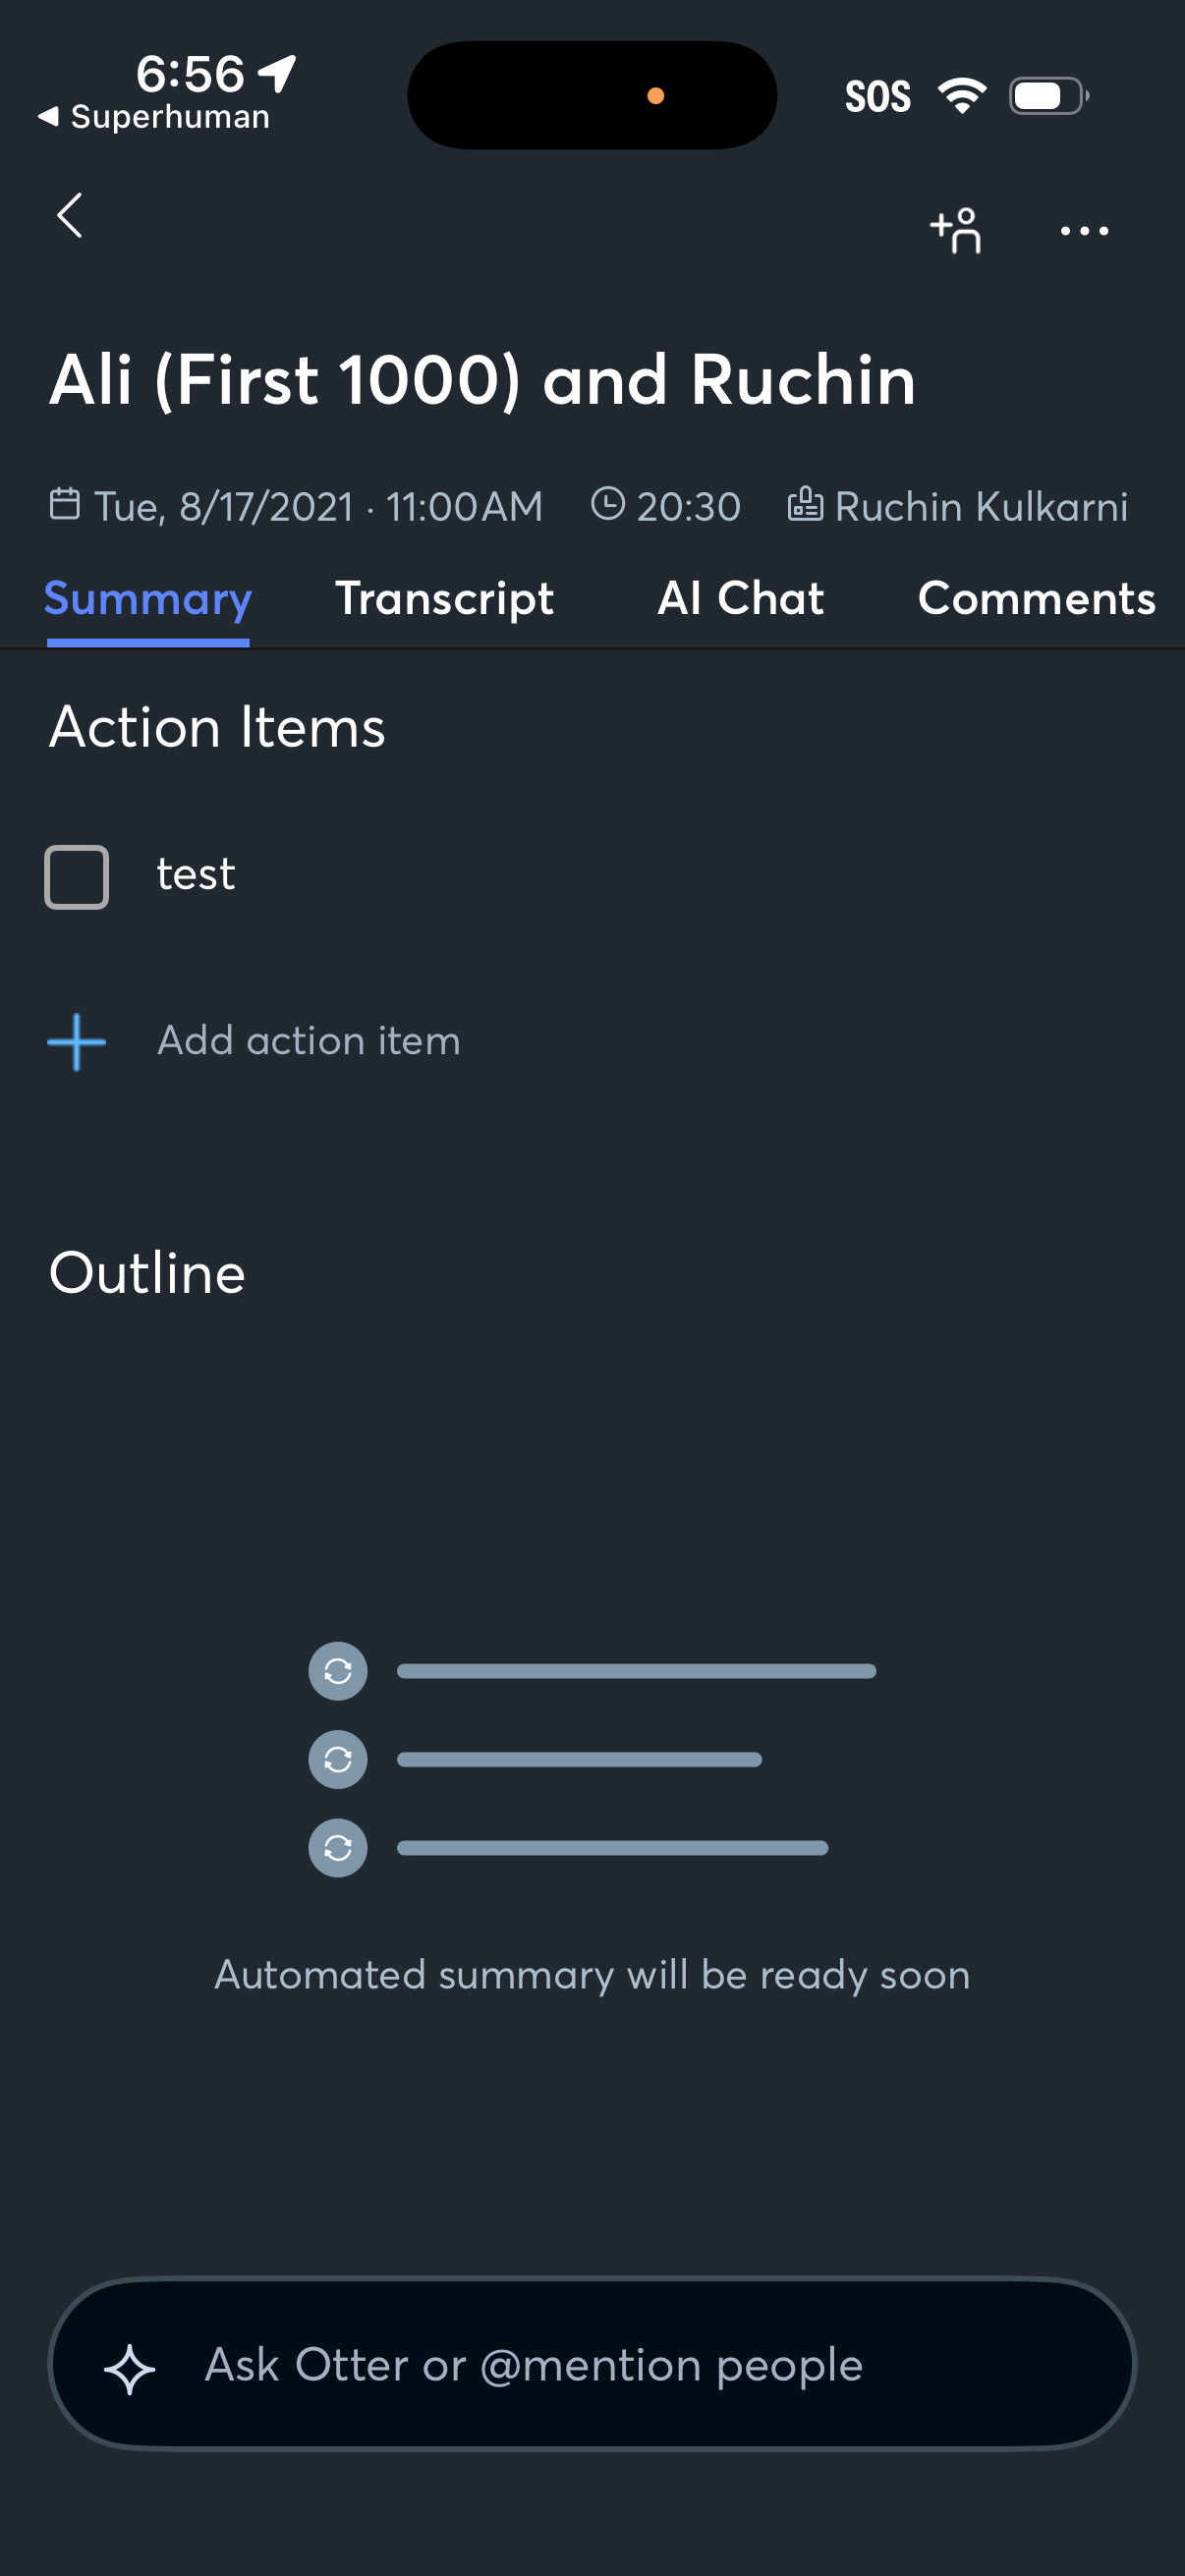Tap the clock duration icon
This screenshot has height=2576, width=1185.
607,504
